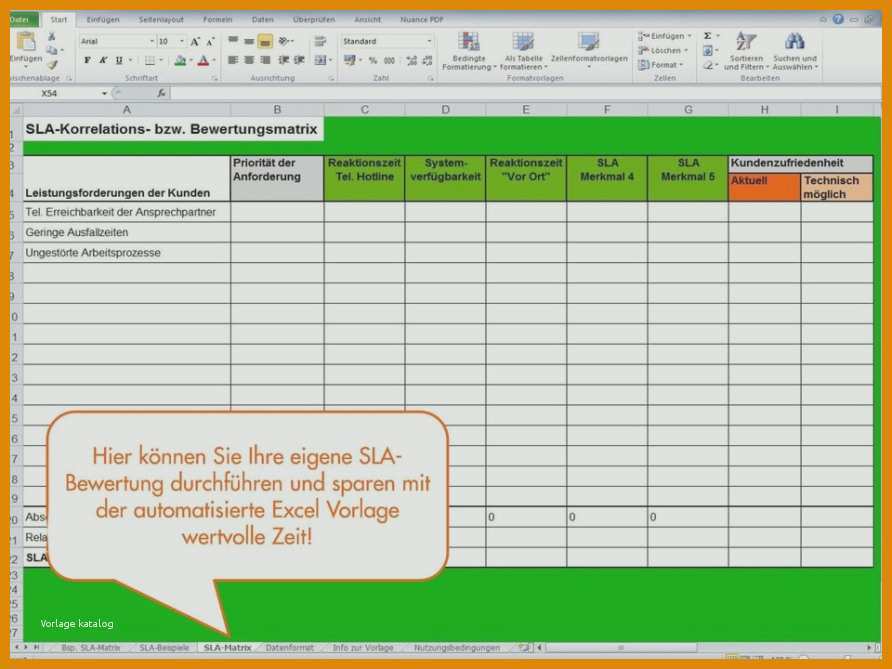The height and width of the screenshot is (669, 892).
Task: Align text left
Action: pos(233,60)
